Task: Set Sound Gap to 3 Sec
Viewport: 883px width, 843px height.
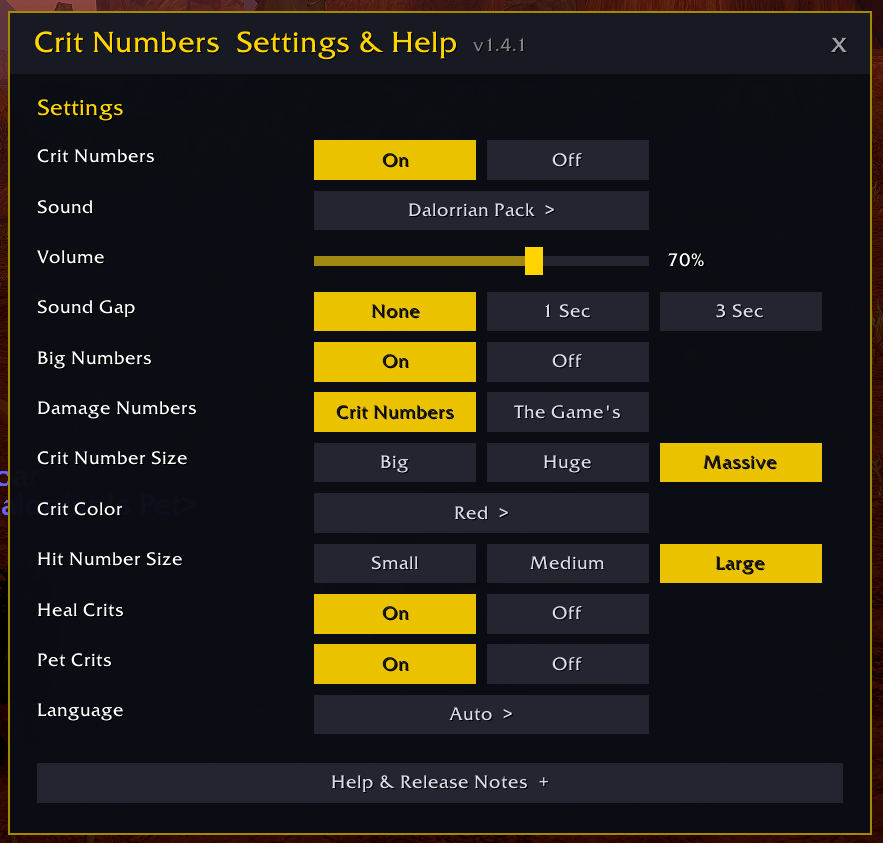Action: pyautogui.click(x=741, y=311)
